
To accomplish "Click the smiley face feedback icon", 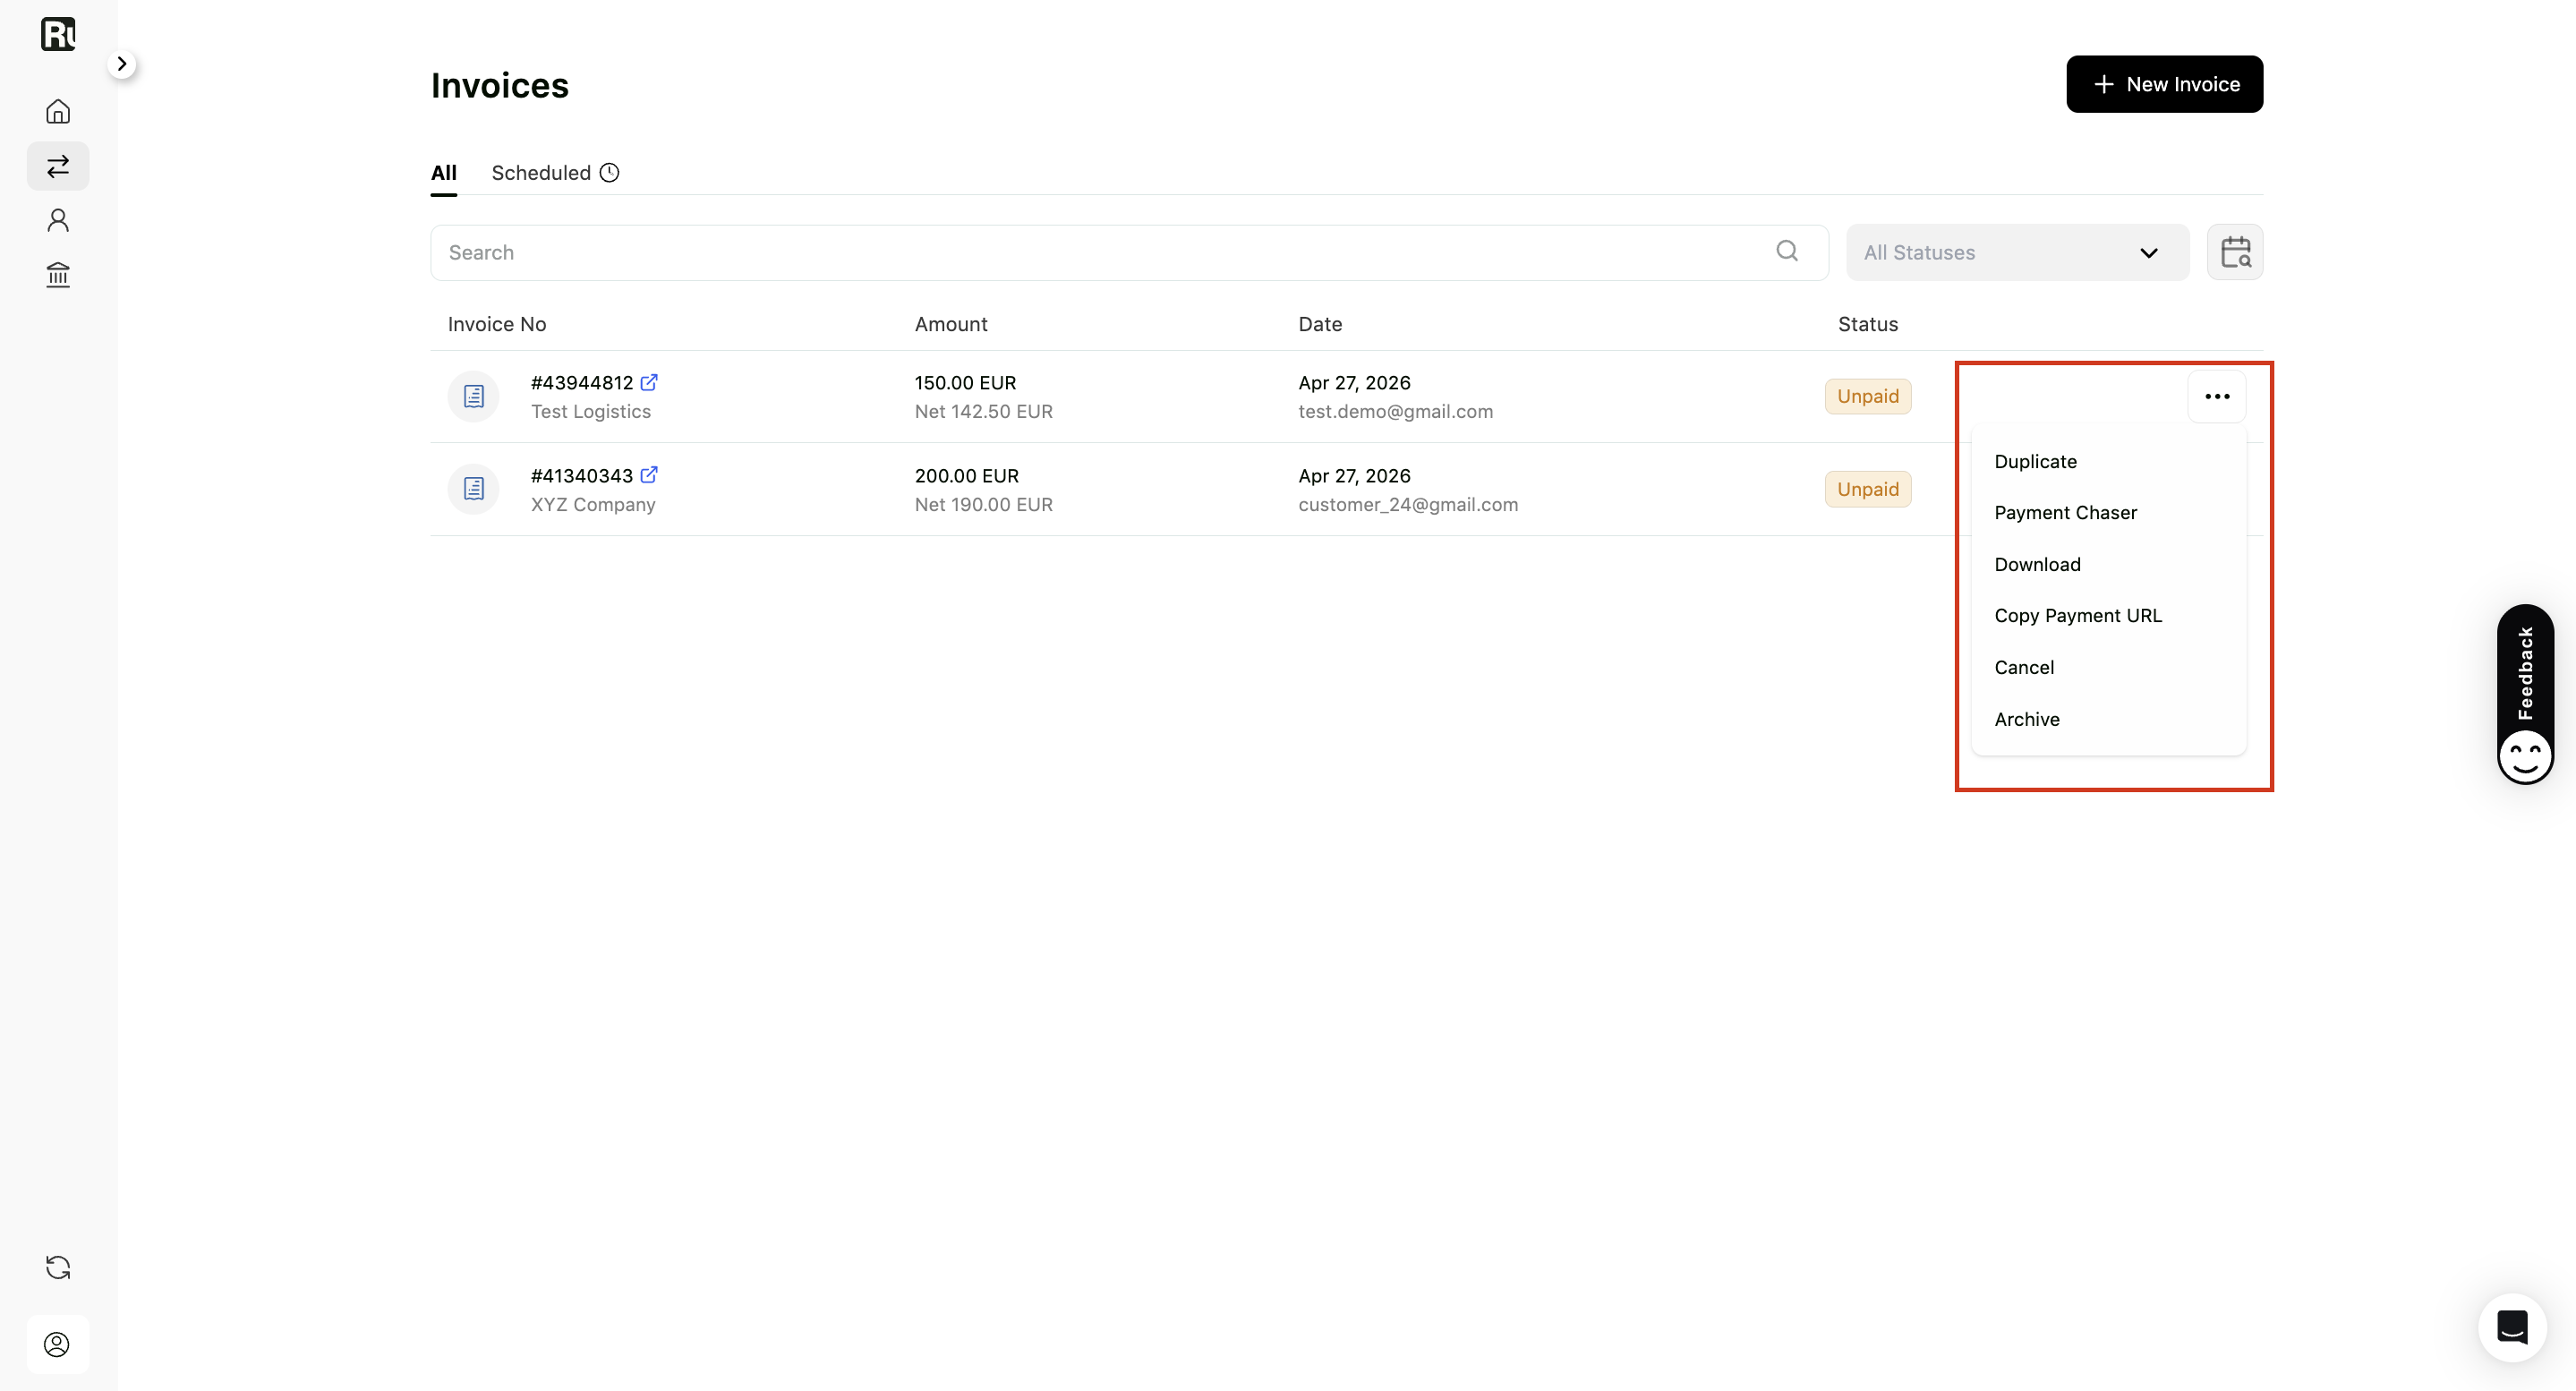I will coord(2525,757).
